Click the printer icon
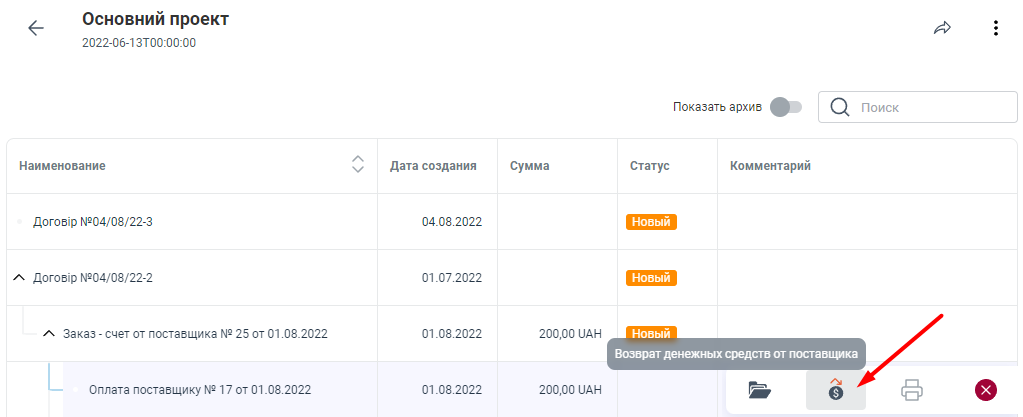 coord(911,390)
